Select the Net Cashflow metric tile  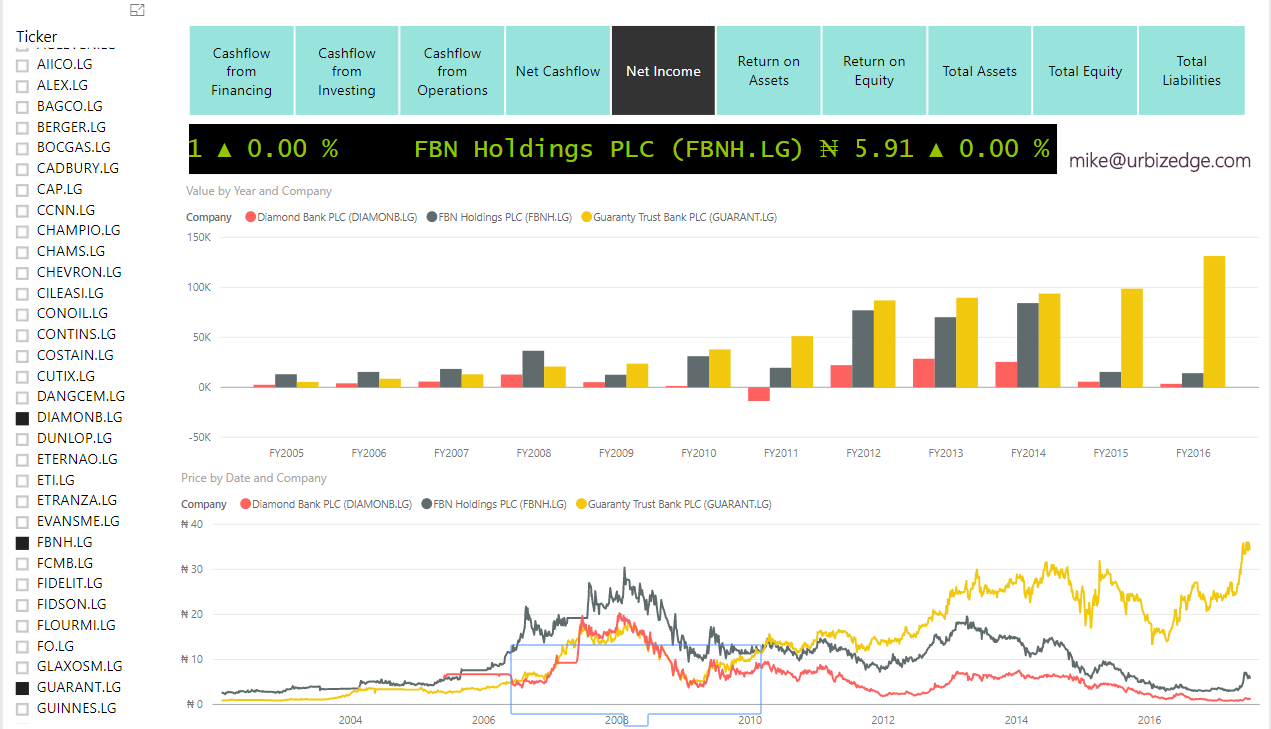[557, 70]
